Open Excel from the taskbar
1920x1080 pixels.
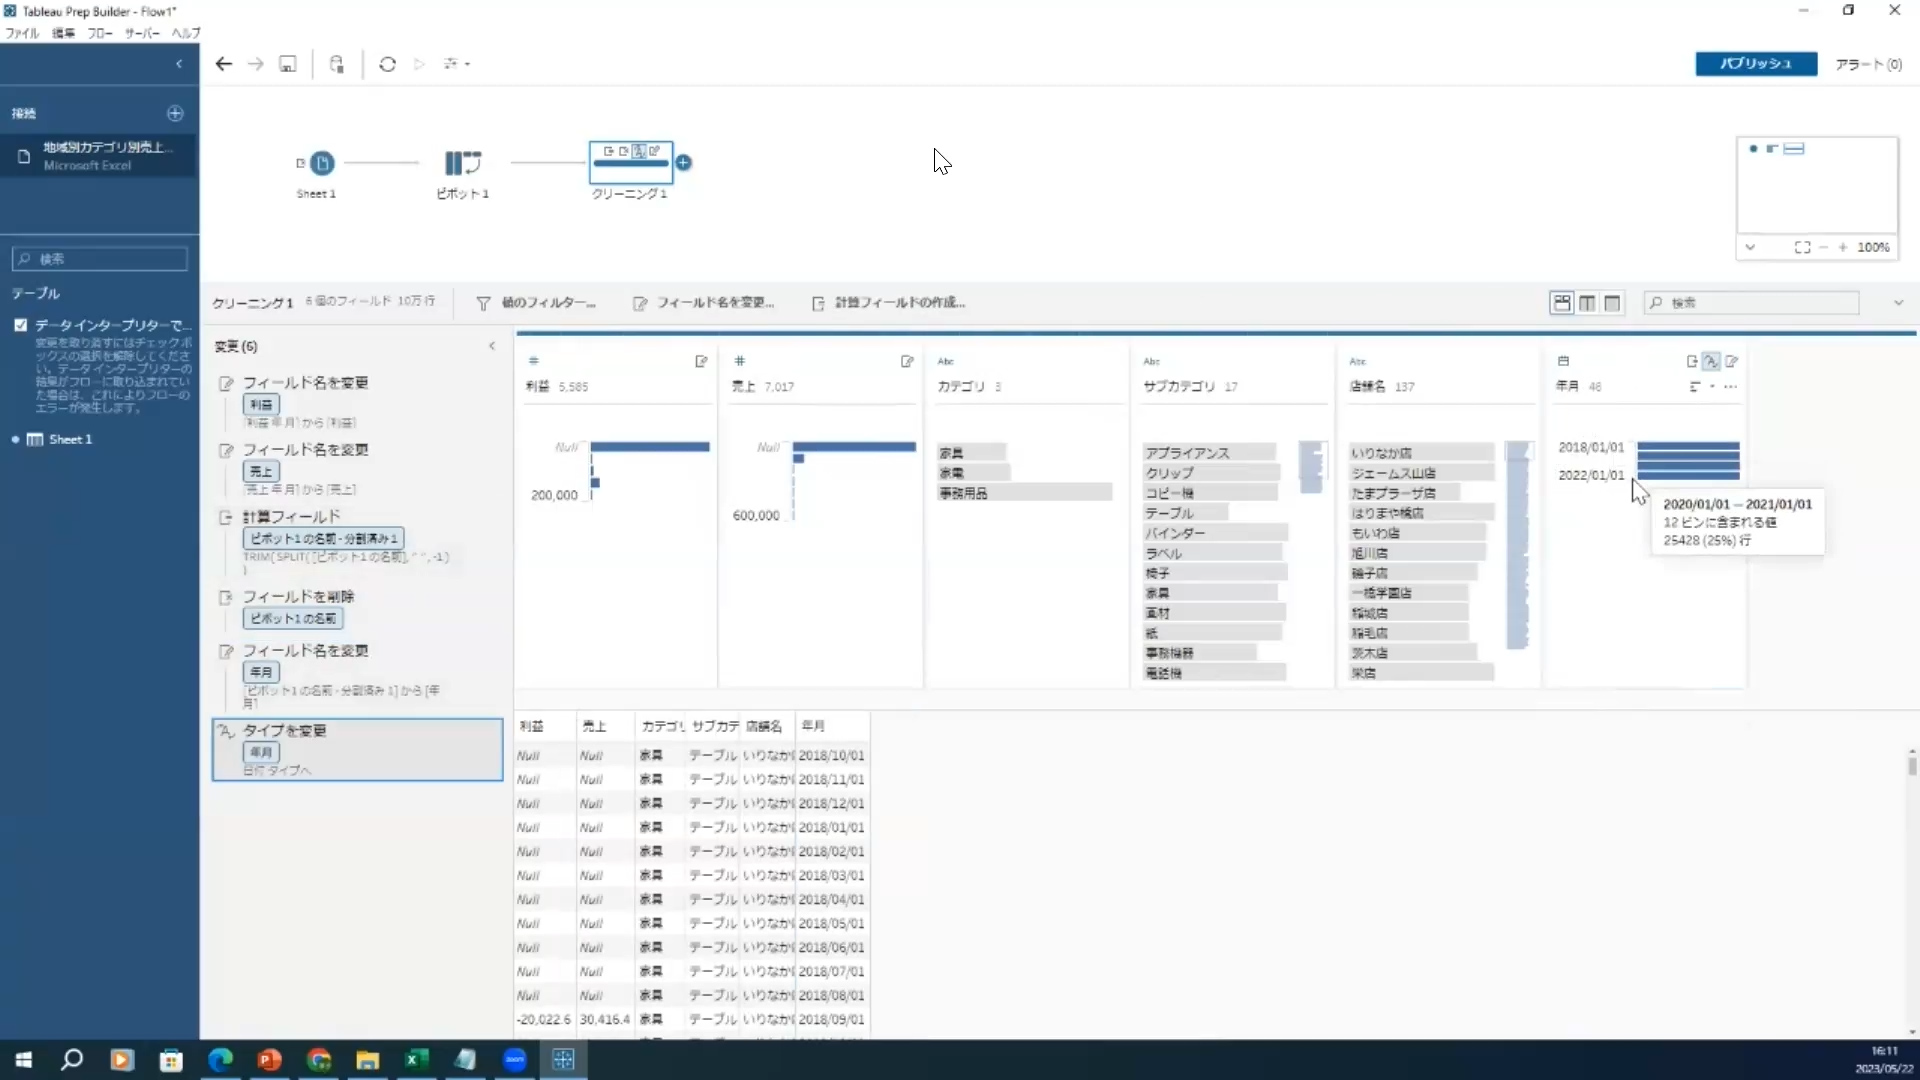[416, 1060]
